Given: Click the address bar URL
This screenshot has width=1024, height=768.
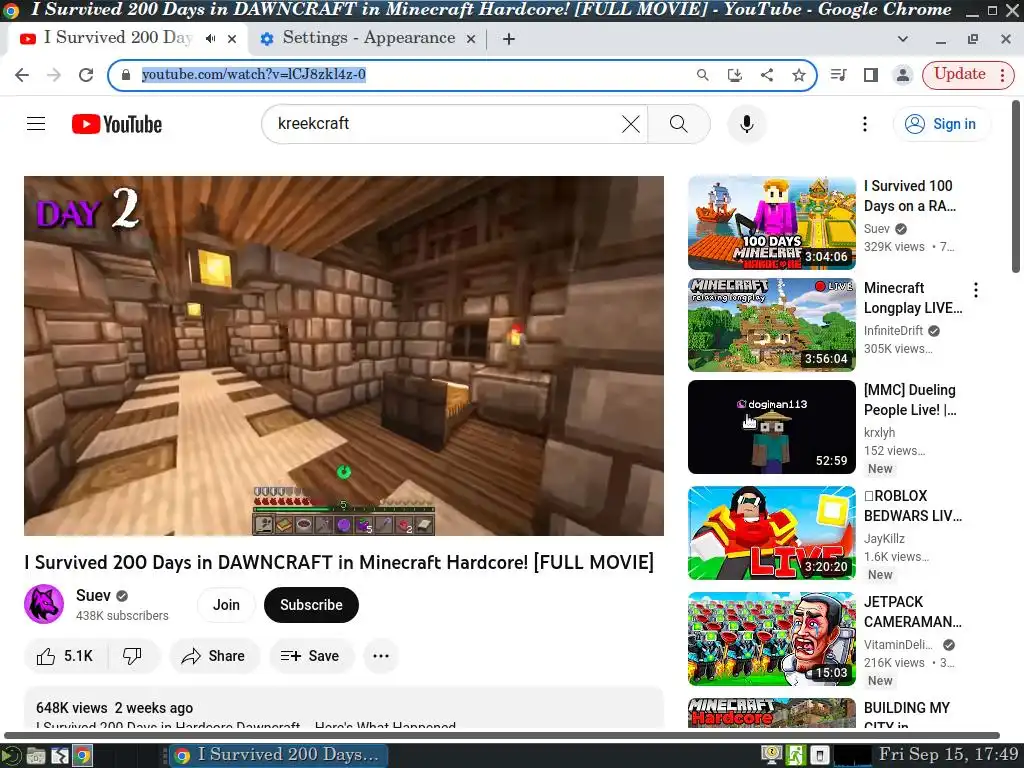Looking at the screenshot, I should coord(253,74).
